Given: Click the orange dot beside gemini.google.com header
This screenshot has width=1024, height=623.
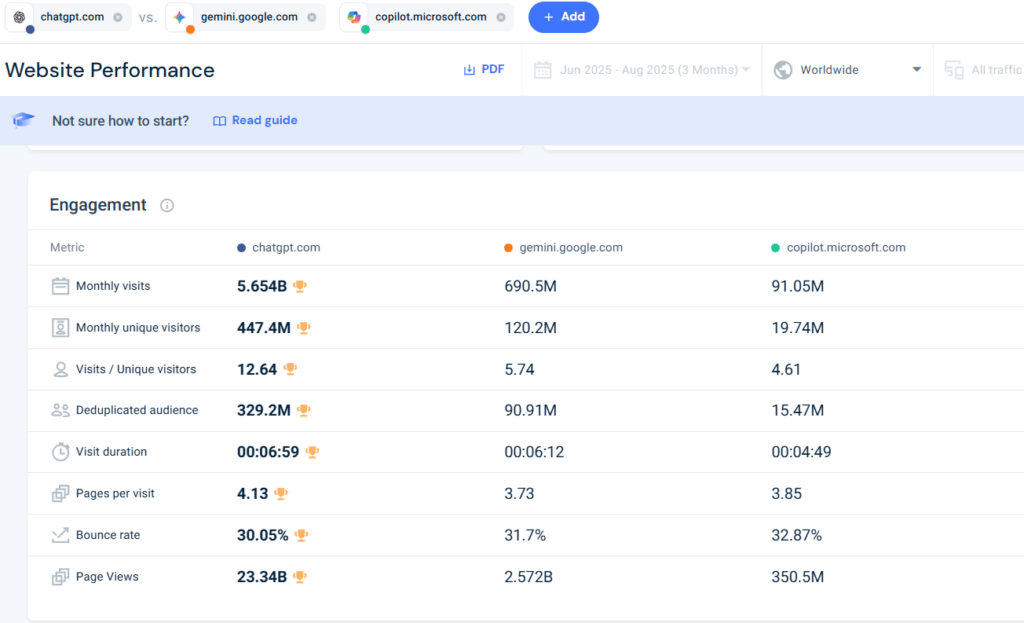Looking at the screenshot, I should (x=508, y=248).
